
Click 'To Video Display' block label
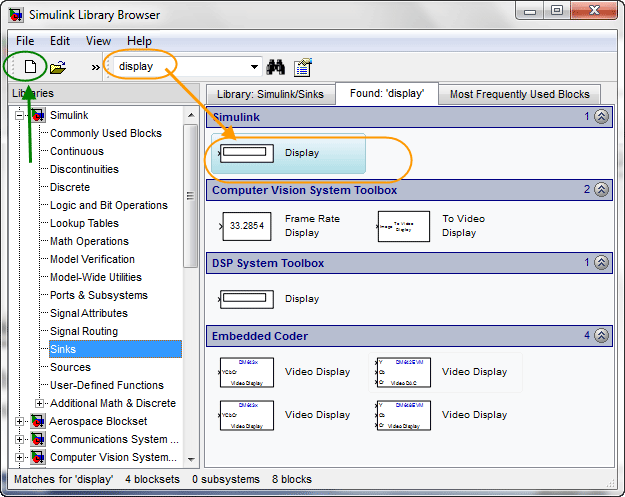463,226
